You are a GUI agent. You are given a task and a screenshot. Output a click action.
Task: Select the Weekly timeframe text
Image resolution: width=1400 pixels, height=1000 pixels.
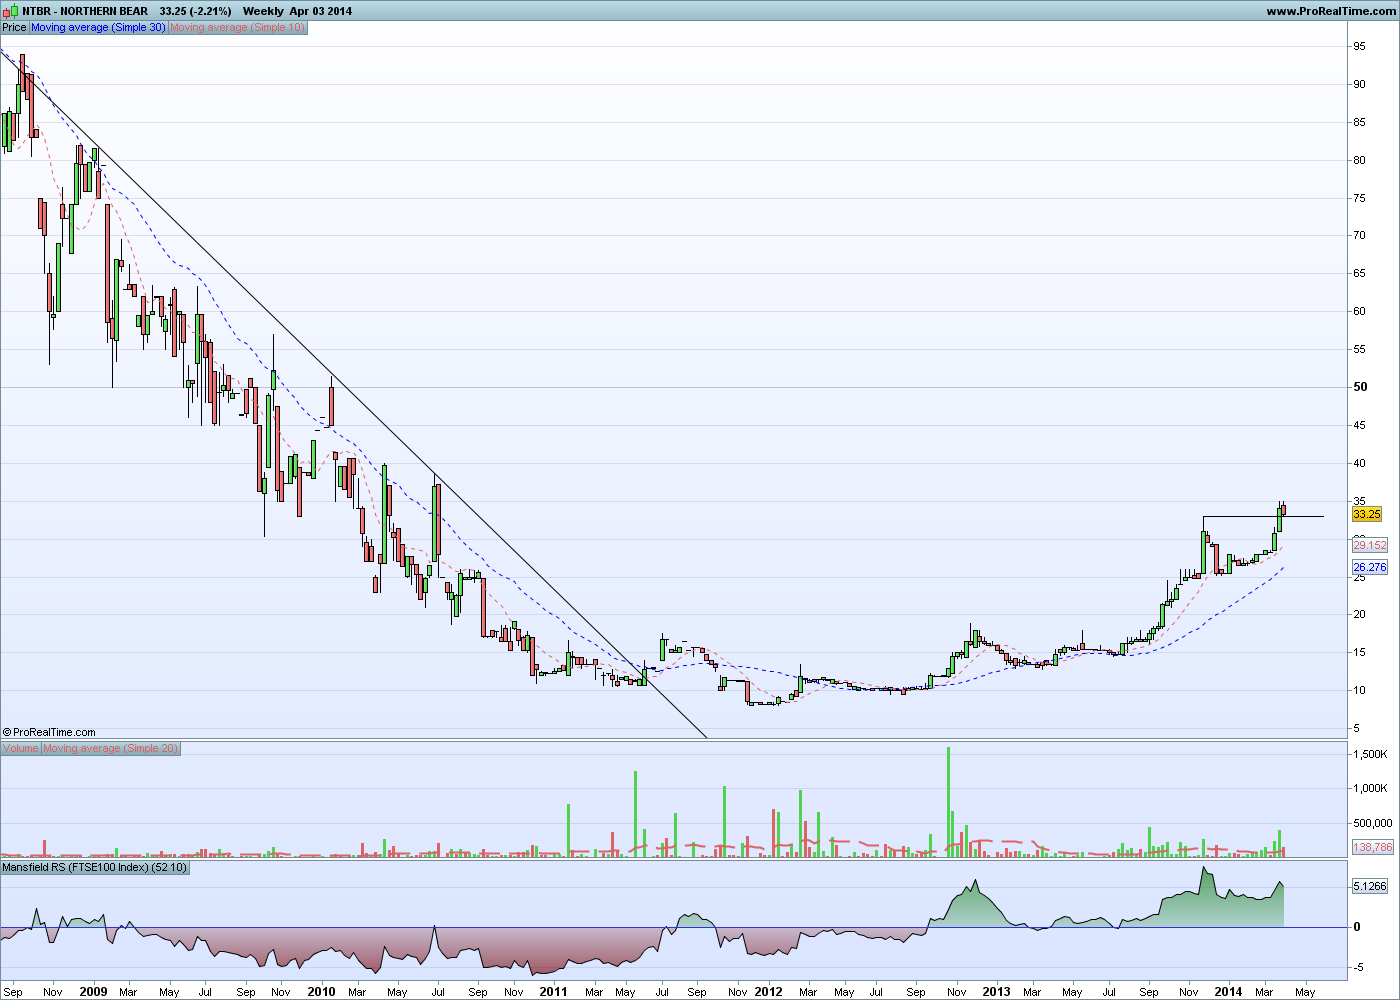point(263,11)
